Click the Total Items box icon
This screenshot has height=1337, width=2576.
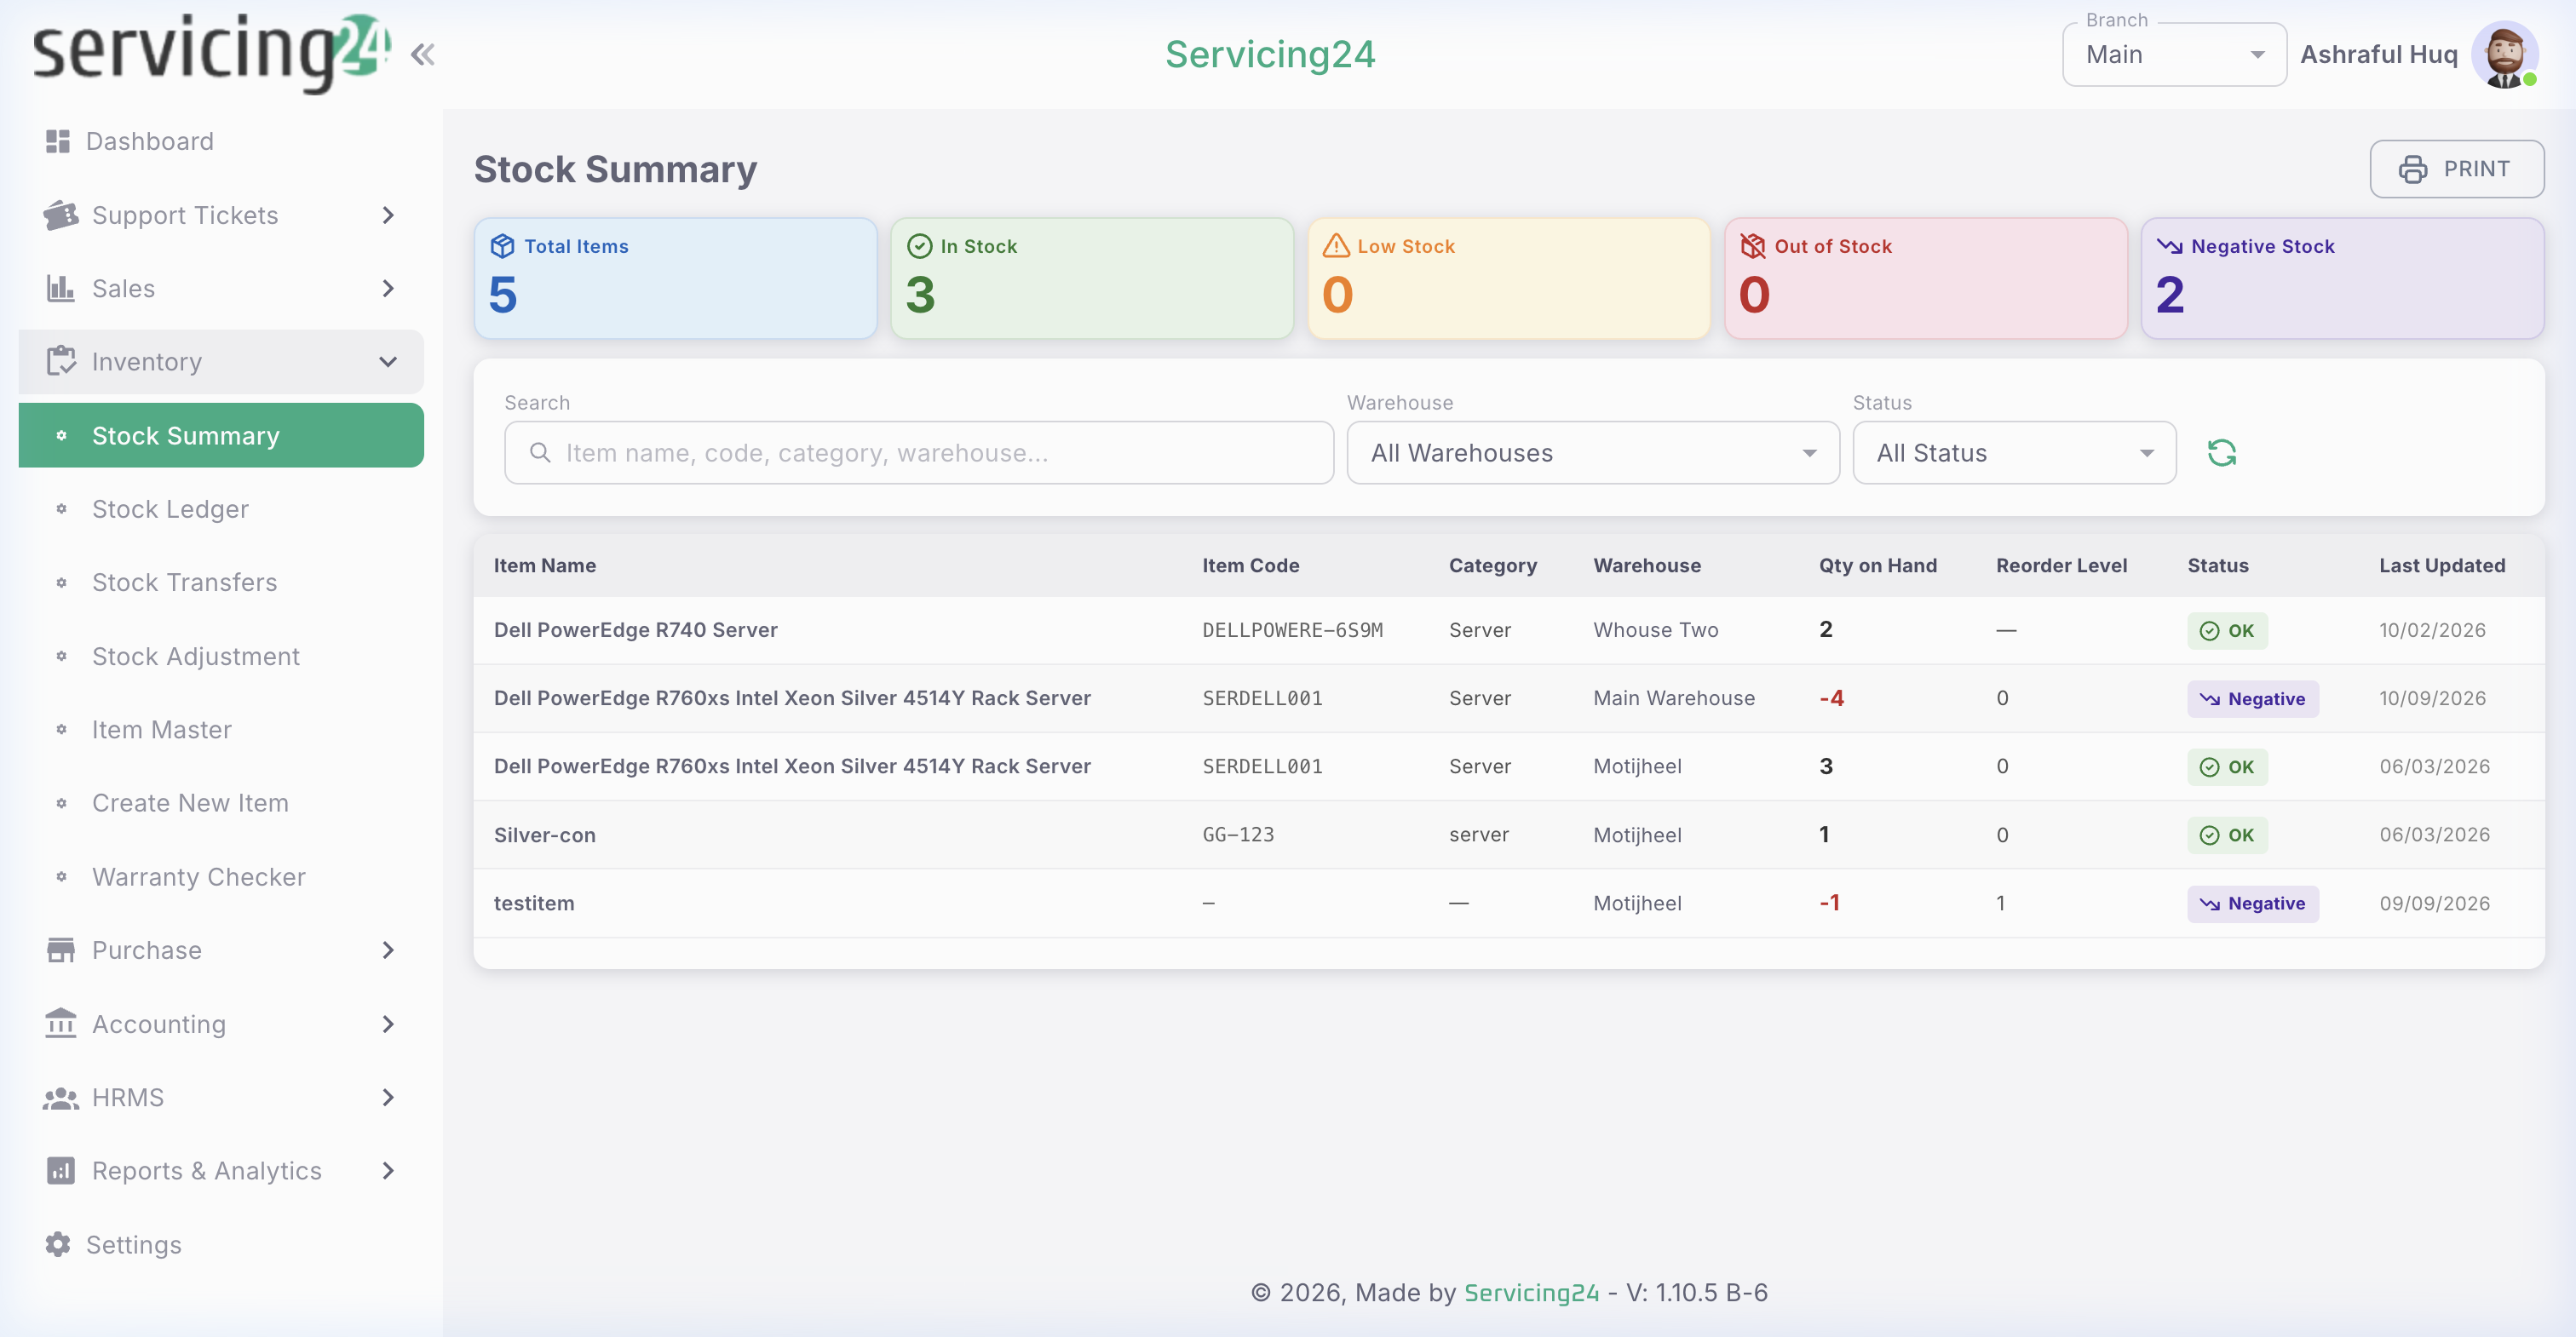point(502,246)
